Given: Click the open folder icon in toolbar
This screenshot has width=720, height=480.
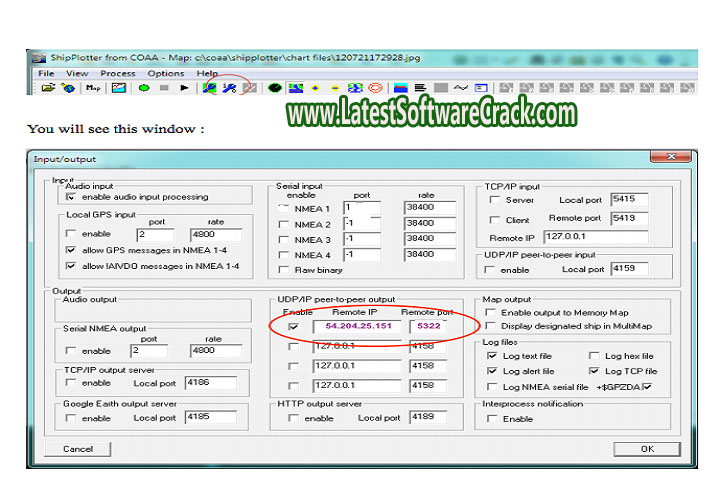Looking at the screenshot, I should (47, 88).
